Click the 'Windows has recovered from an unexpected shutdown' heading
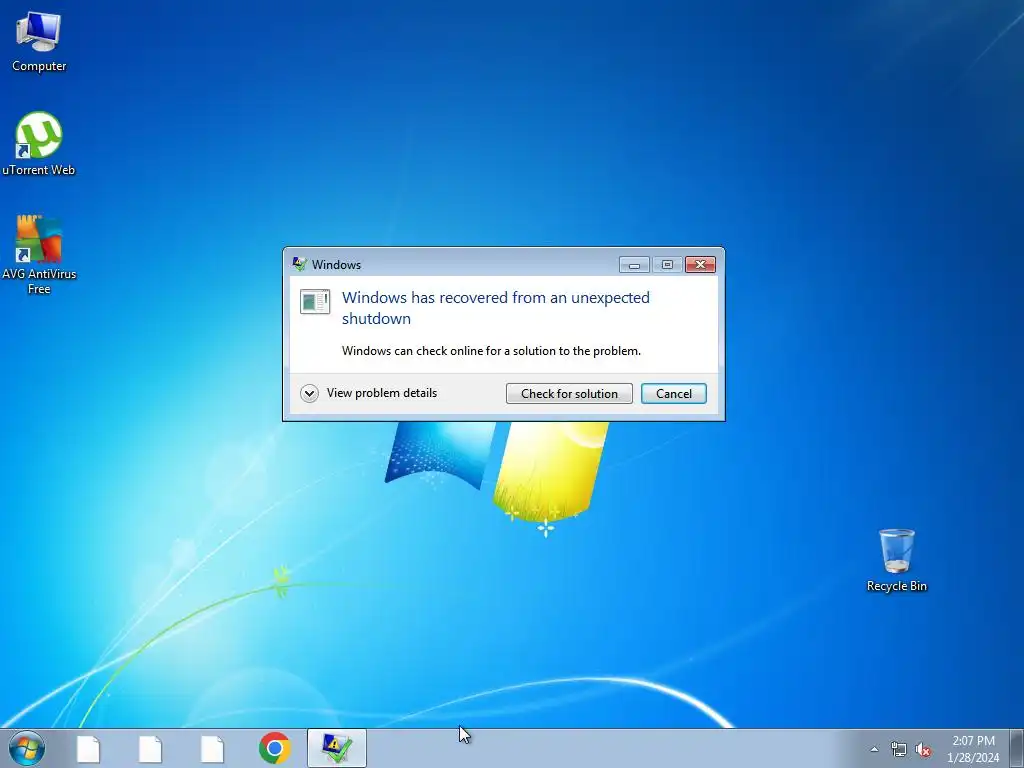1024x768 pixels. click(x=496, y=308)
